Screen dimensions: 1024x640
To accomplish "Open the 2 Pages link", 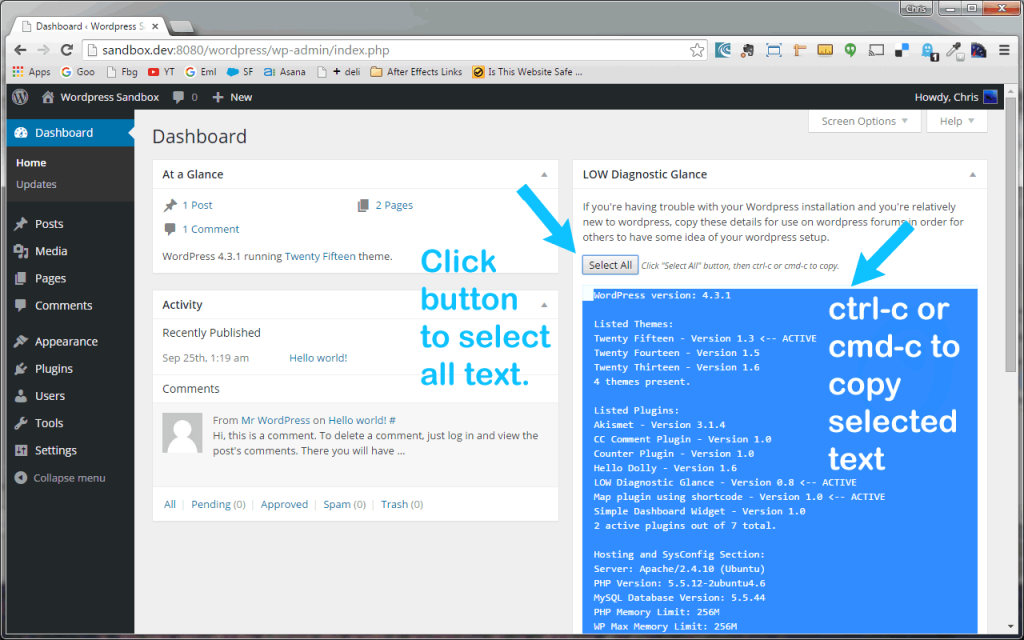I will coord(394,205).
